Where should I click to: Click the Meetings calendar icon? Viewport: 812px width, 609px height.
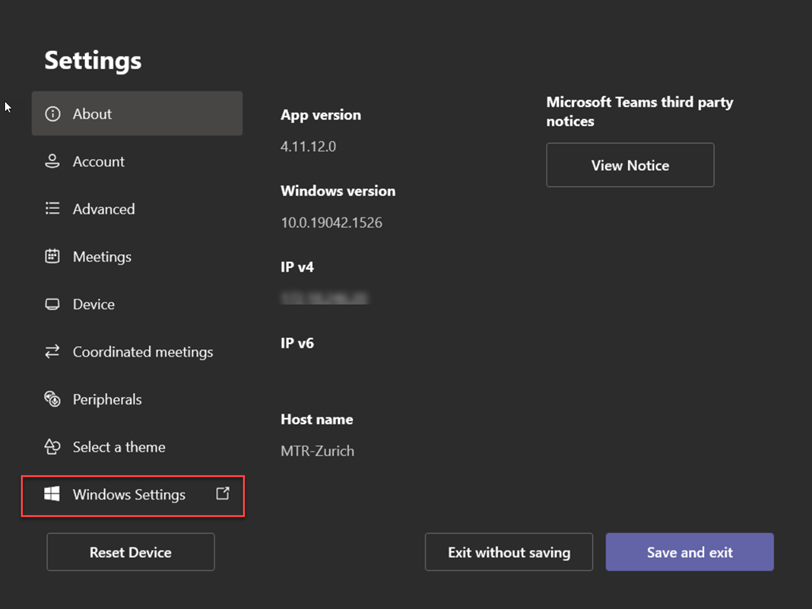(53, 257)
